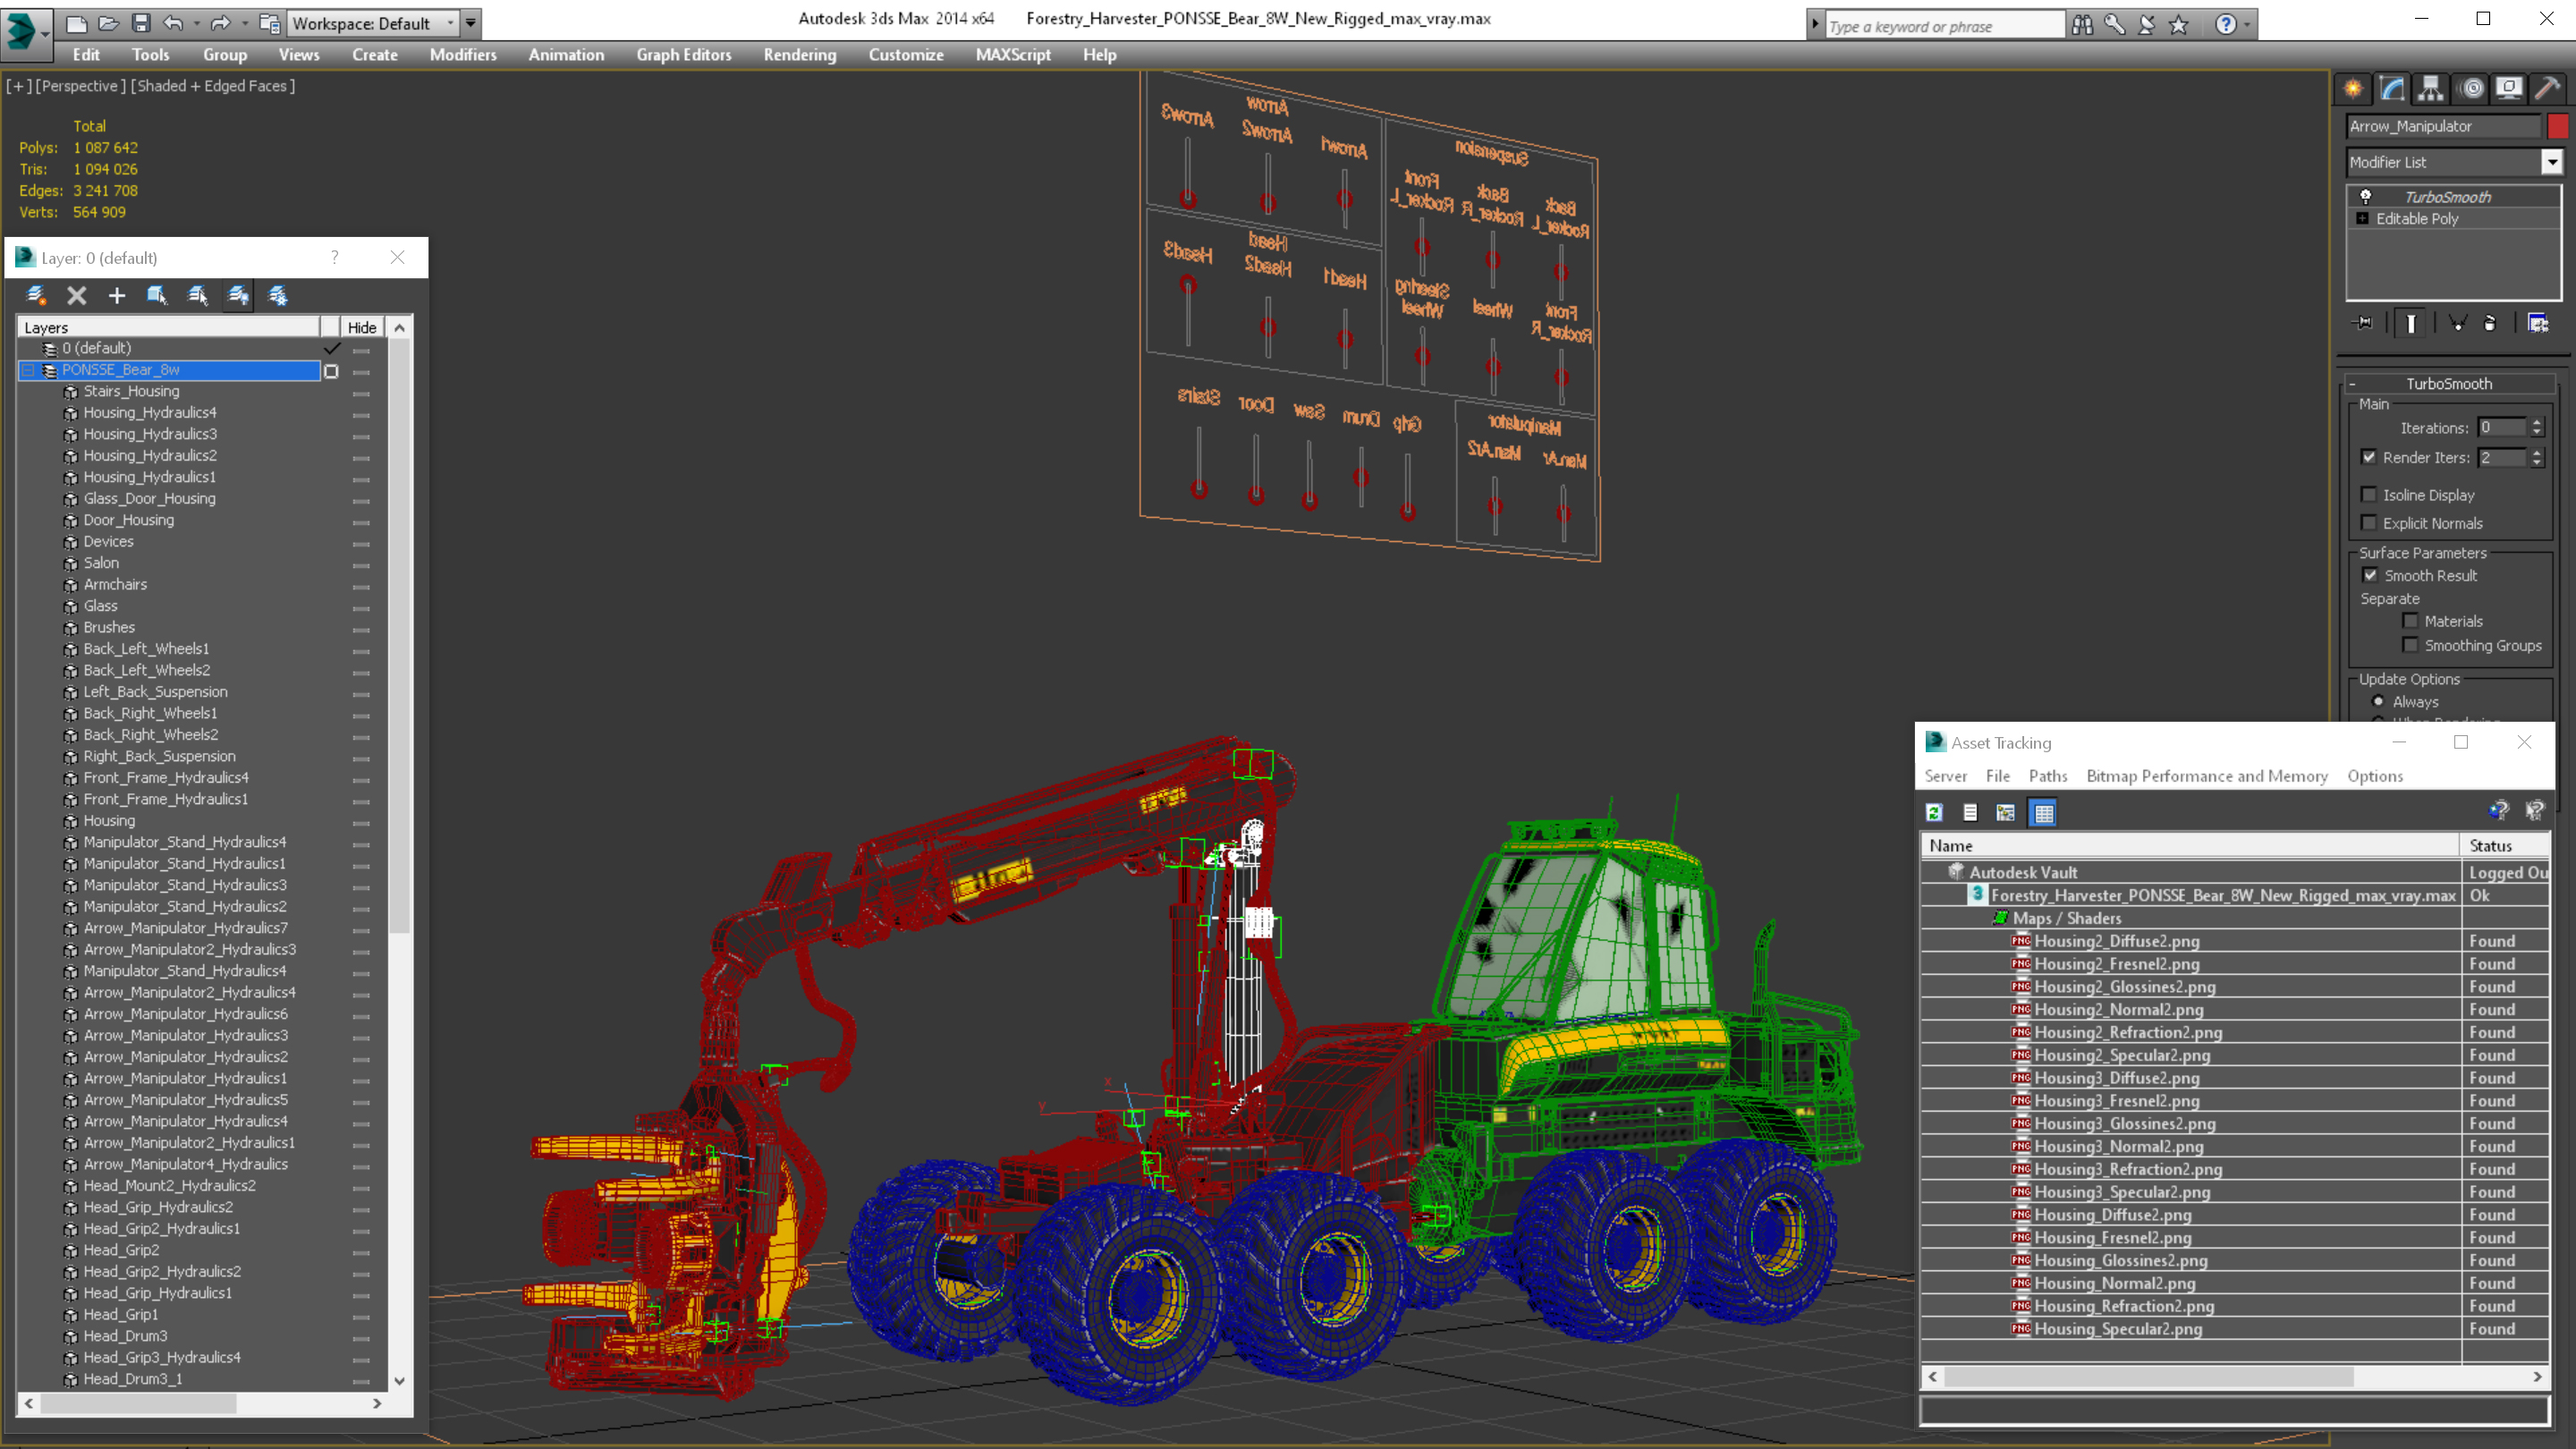Toggle TurboSmooth modifier lightbulb visibility
The height and width of the screenshot is (1449, 2576).
(x=2366, y=197)
